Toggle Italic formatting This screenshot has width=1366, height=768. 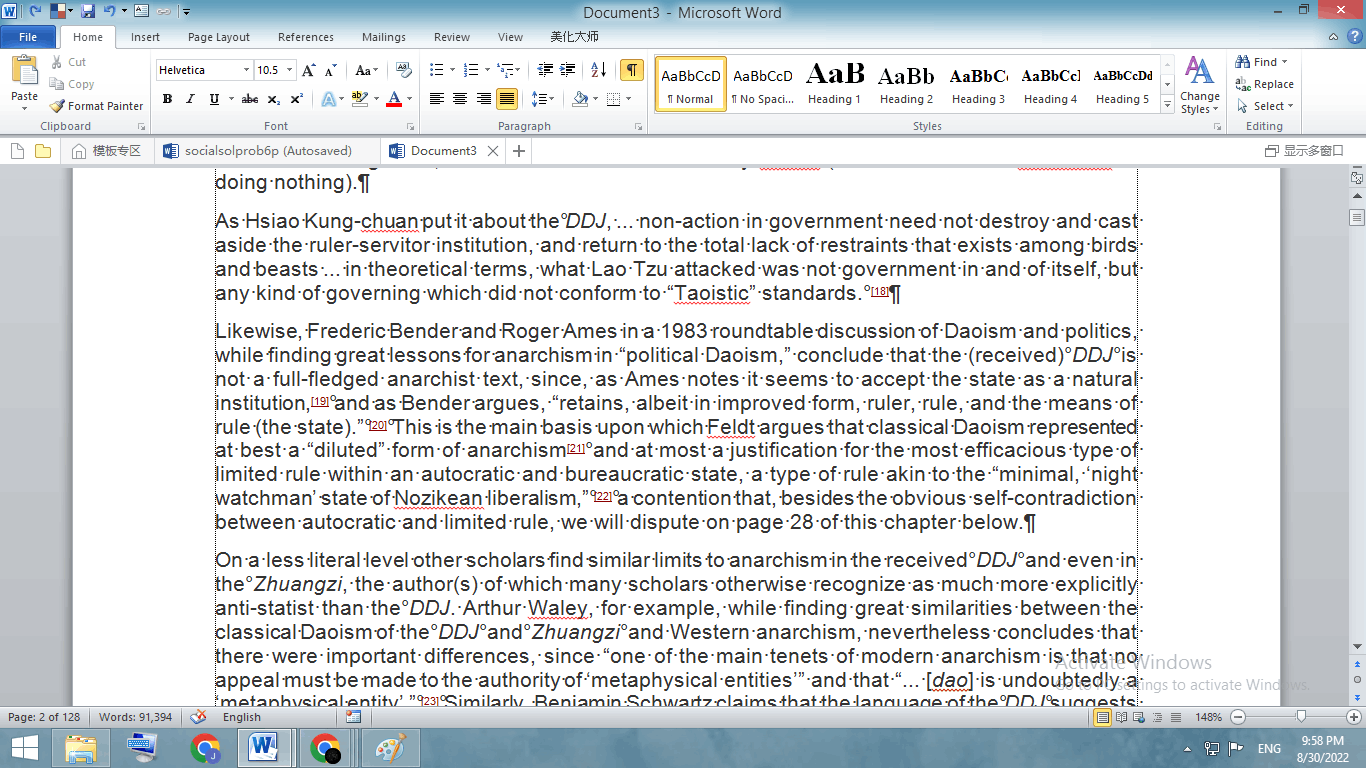tap(190, 99)
